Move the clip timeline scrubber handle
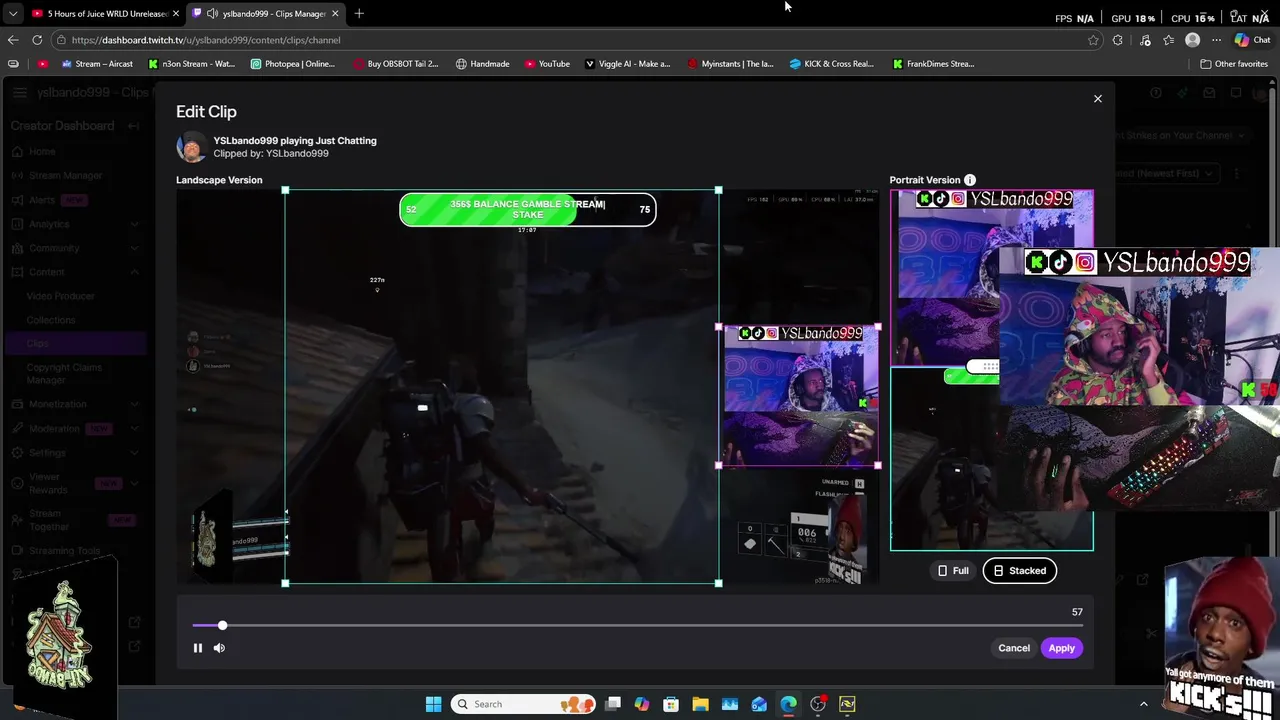 pyautogui.click(x=222, y=626)
